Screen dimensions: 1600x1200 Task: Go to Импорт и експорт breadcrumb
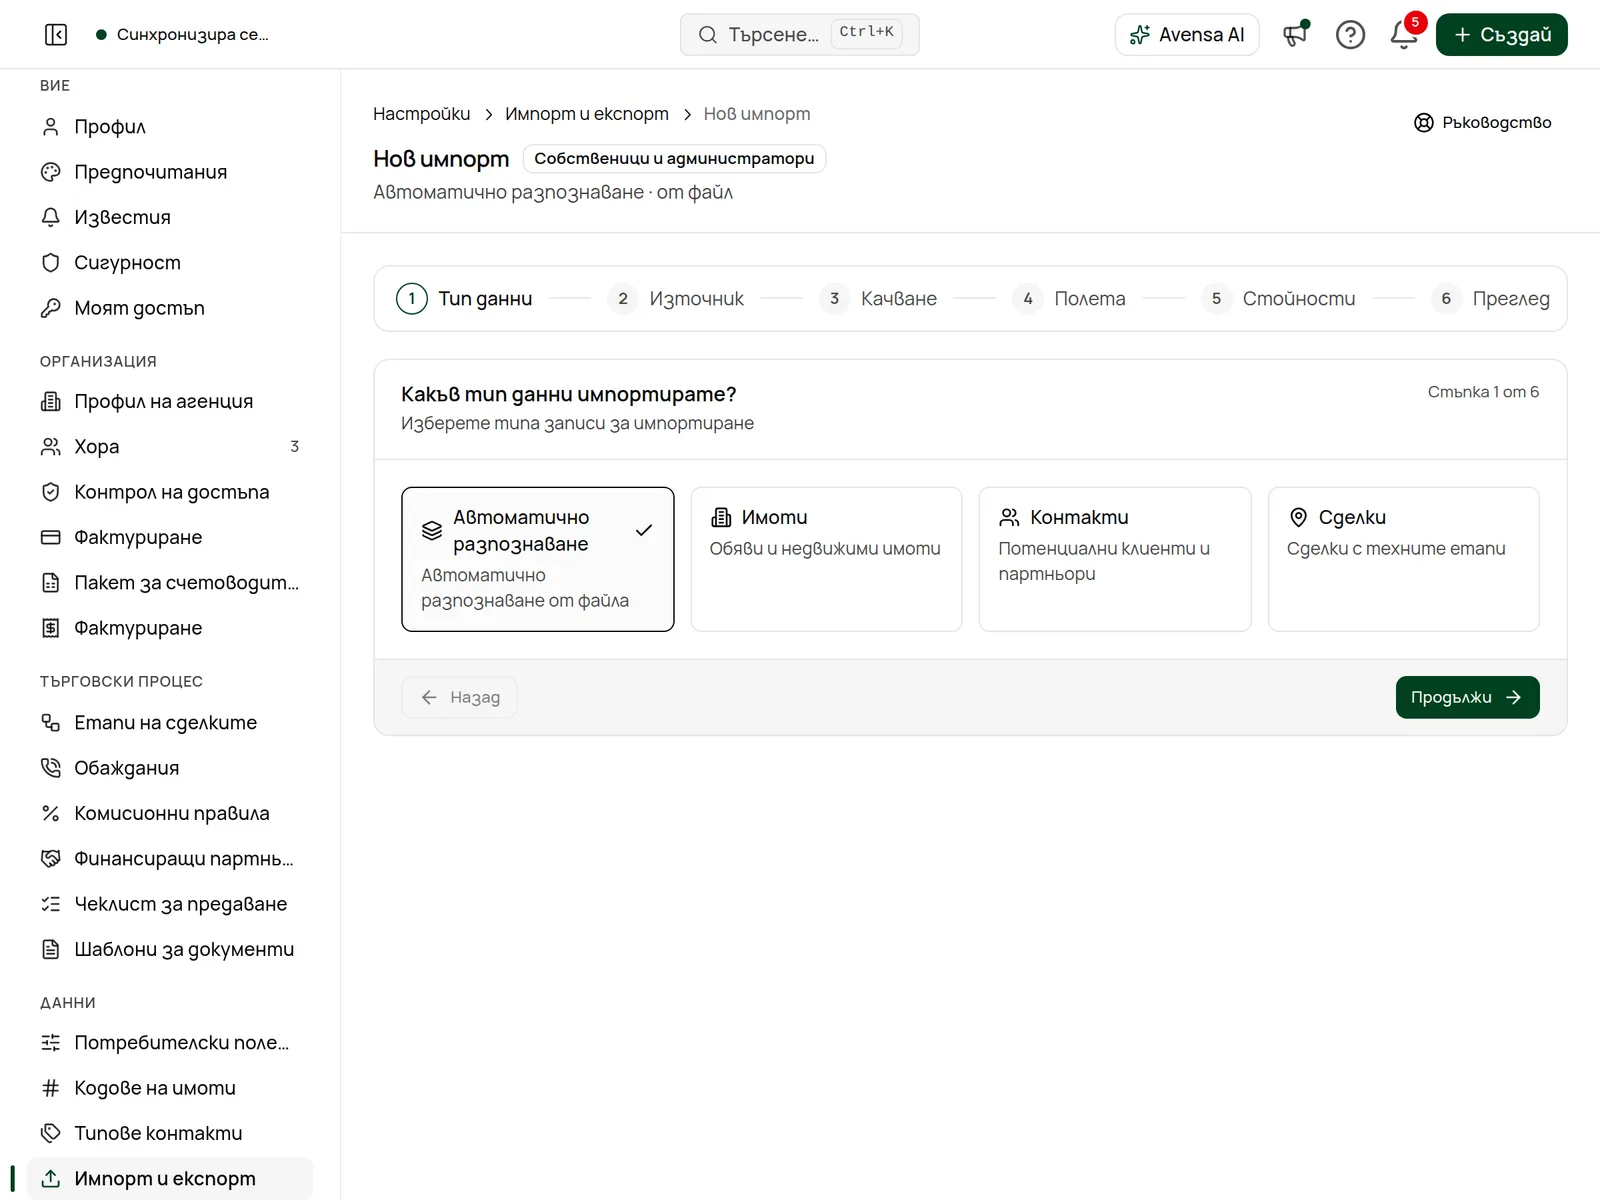pos(587,114)
